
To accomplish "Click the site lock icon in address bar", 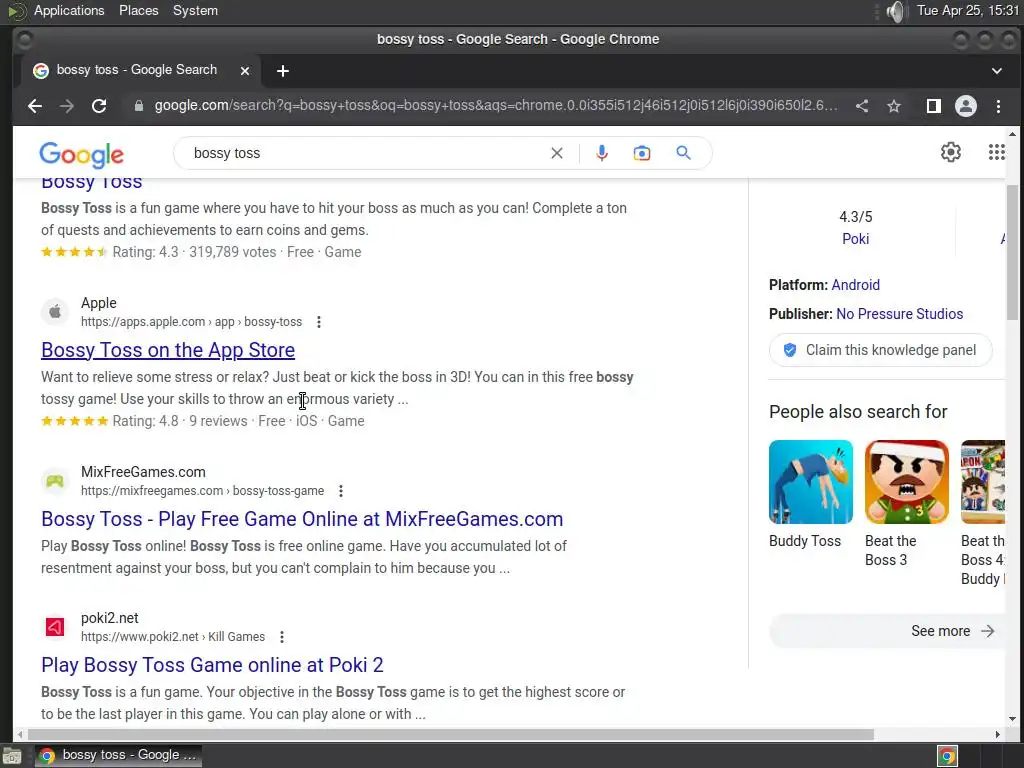I will coord(138,106).
